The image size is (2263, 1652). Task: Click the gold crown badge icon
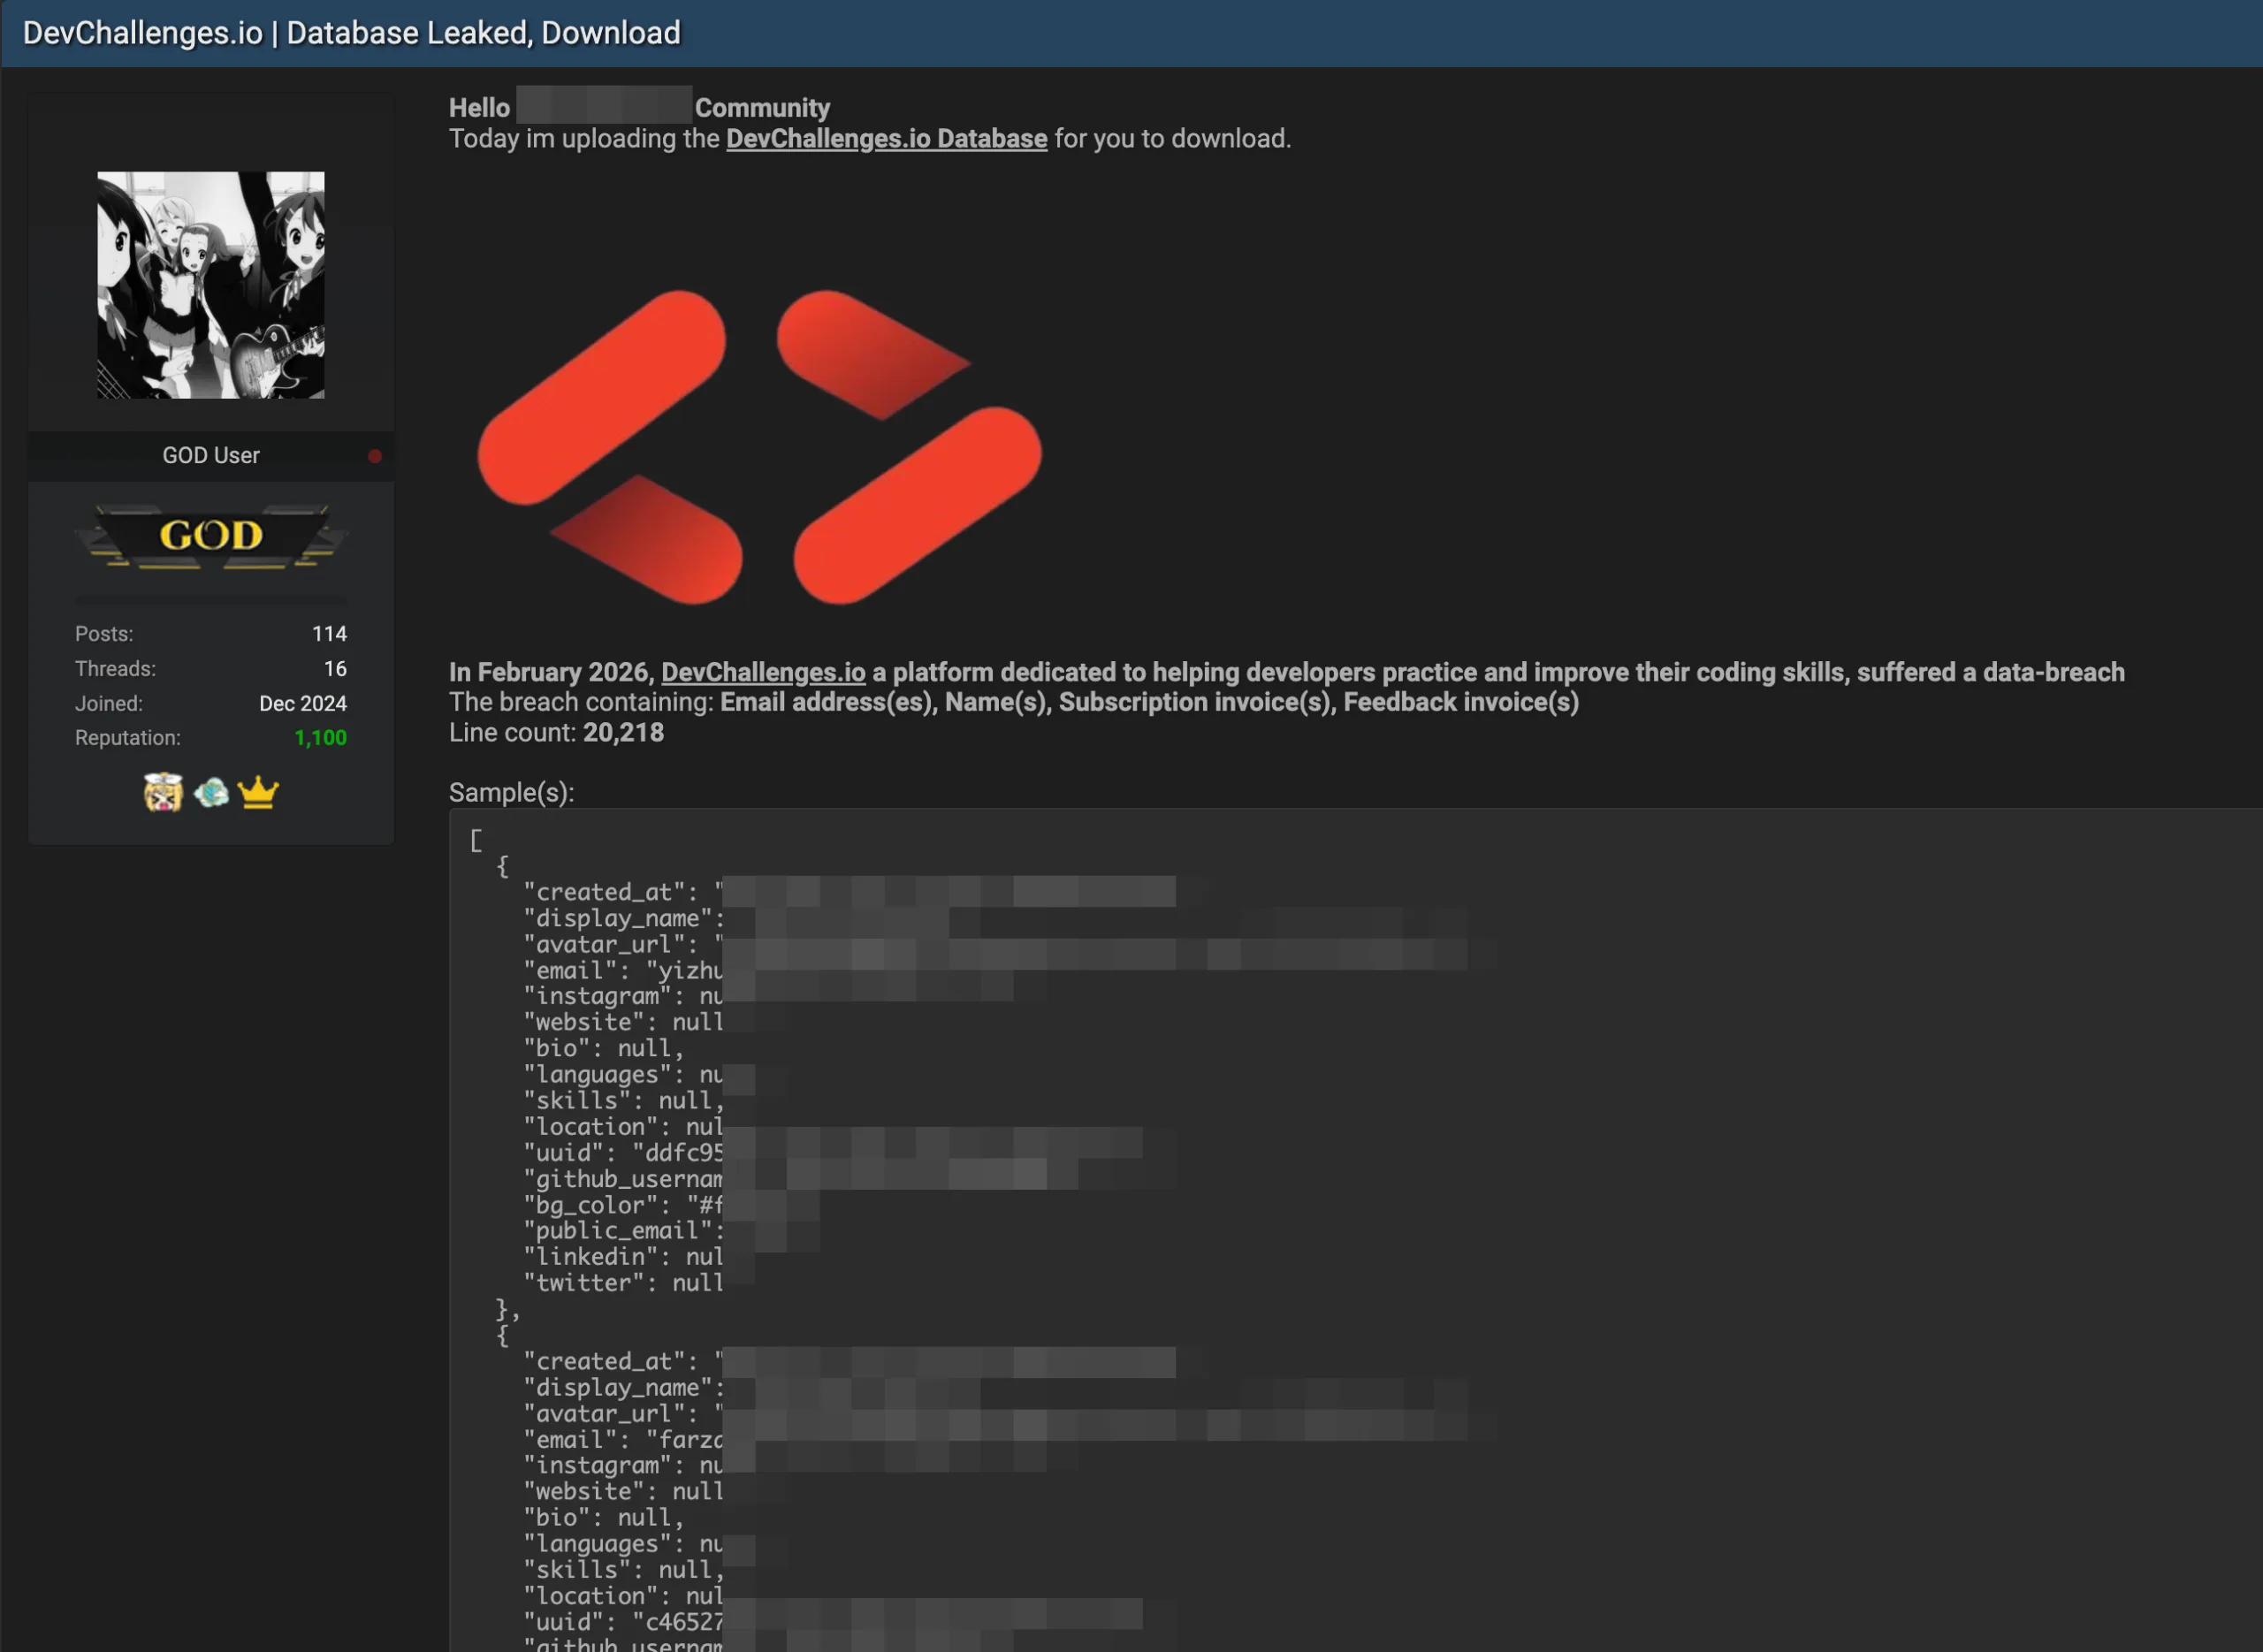click(x=258, y=793)
